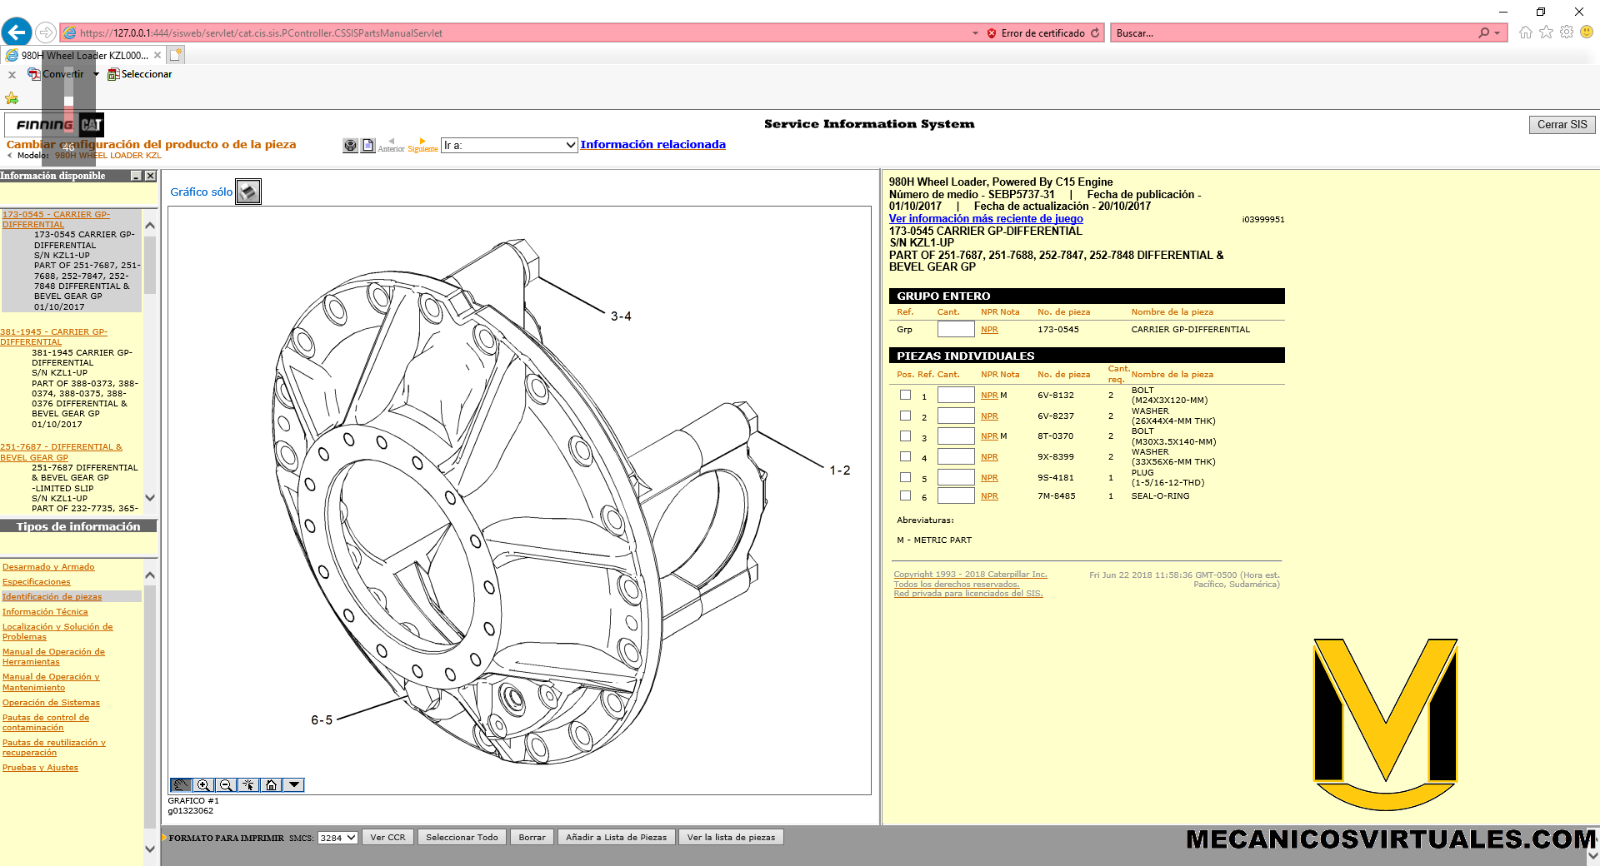This screenshot has width=1600, height=866.
Task: Click the browser back arrow button
Action: coord(16,32)
